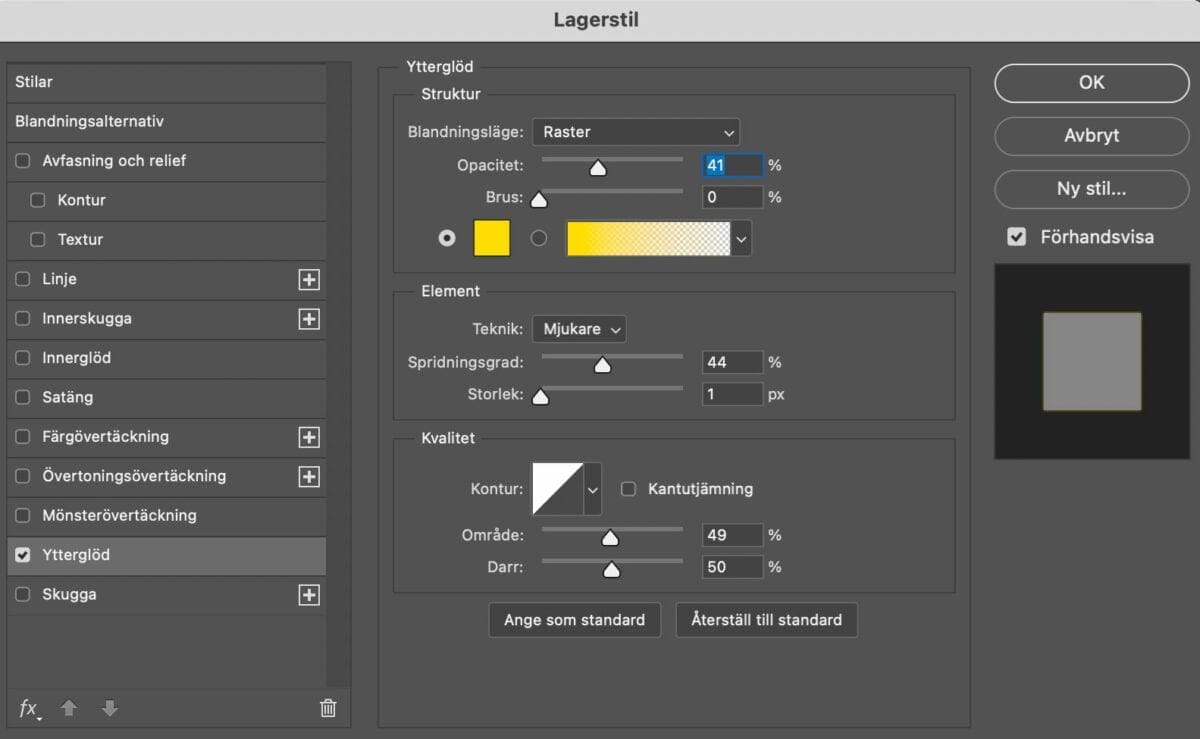This screenshot has width=1200, height=739.
Task: Open the Stilar section
Action: click(x=166, y=82)
